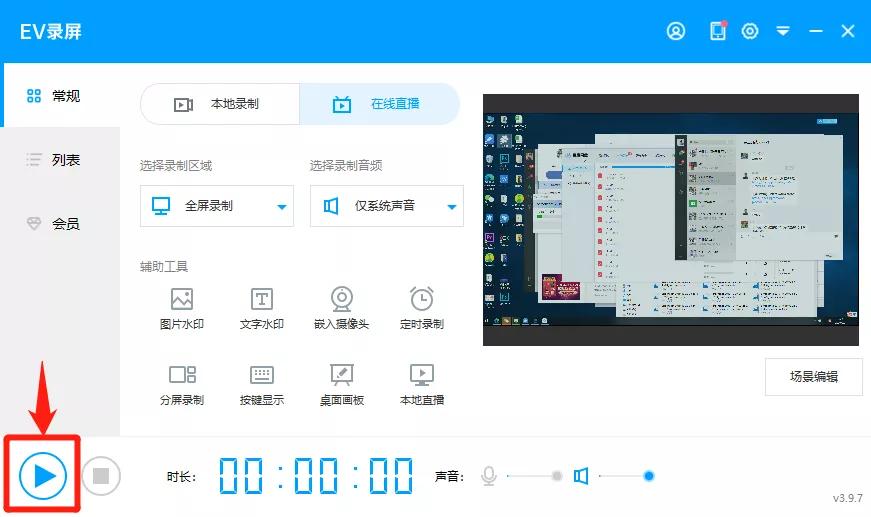Toggle the system speaker icon mute
This screenshot has height=517, width=871.
coord(581,476)
